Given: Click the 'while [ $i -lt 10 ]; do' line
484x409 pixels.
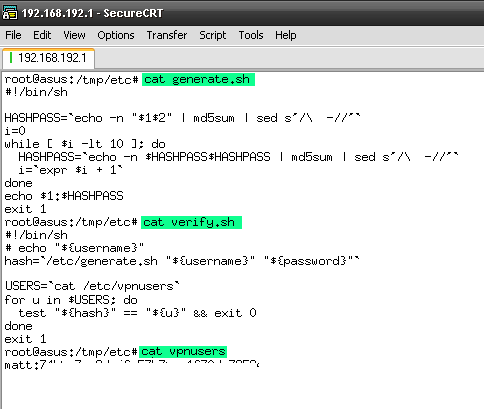Looking at the screenshot, I should [85, 144].
